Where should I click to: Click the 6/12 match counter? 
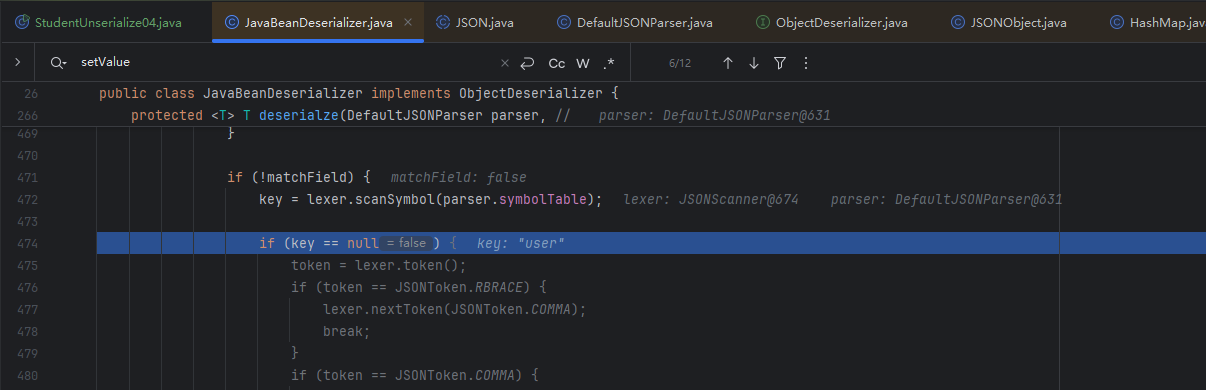[x=680, y=63]
